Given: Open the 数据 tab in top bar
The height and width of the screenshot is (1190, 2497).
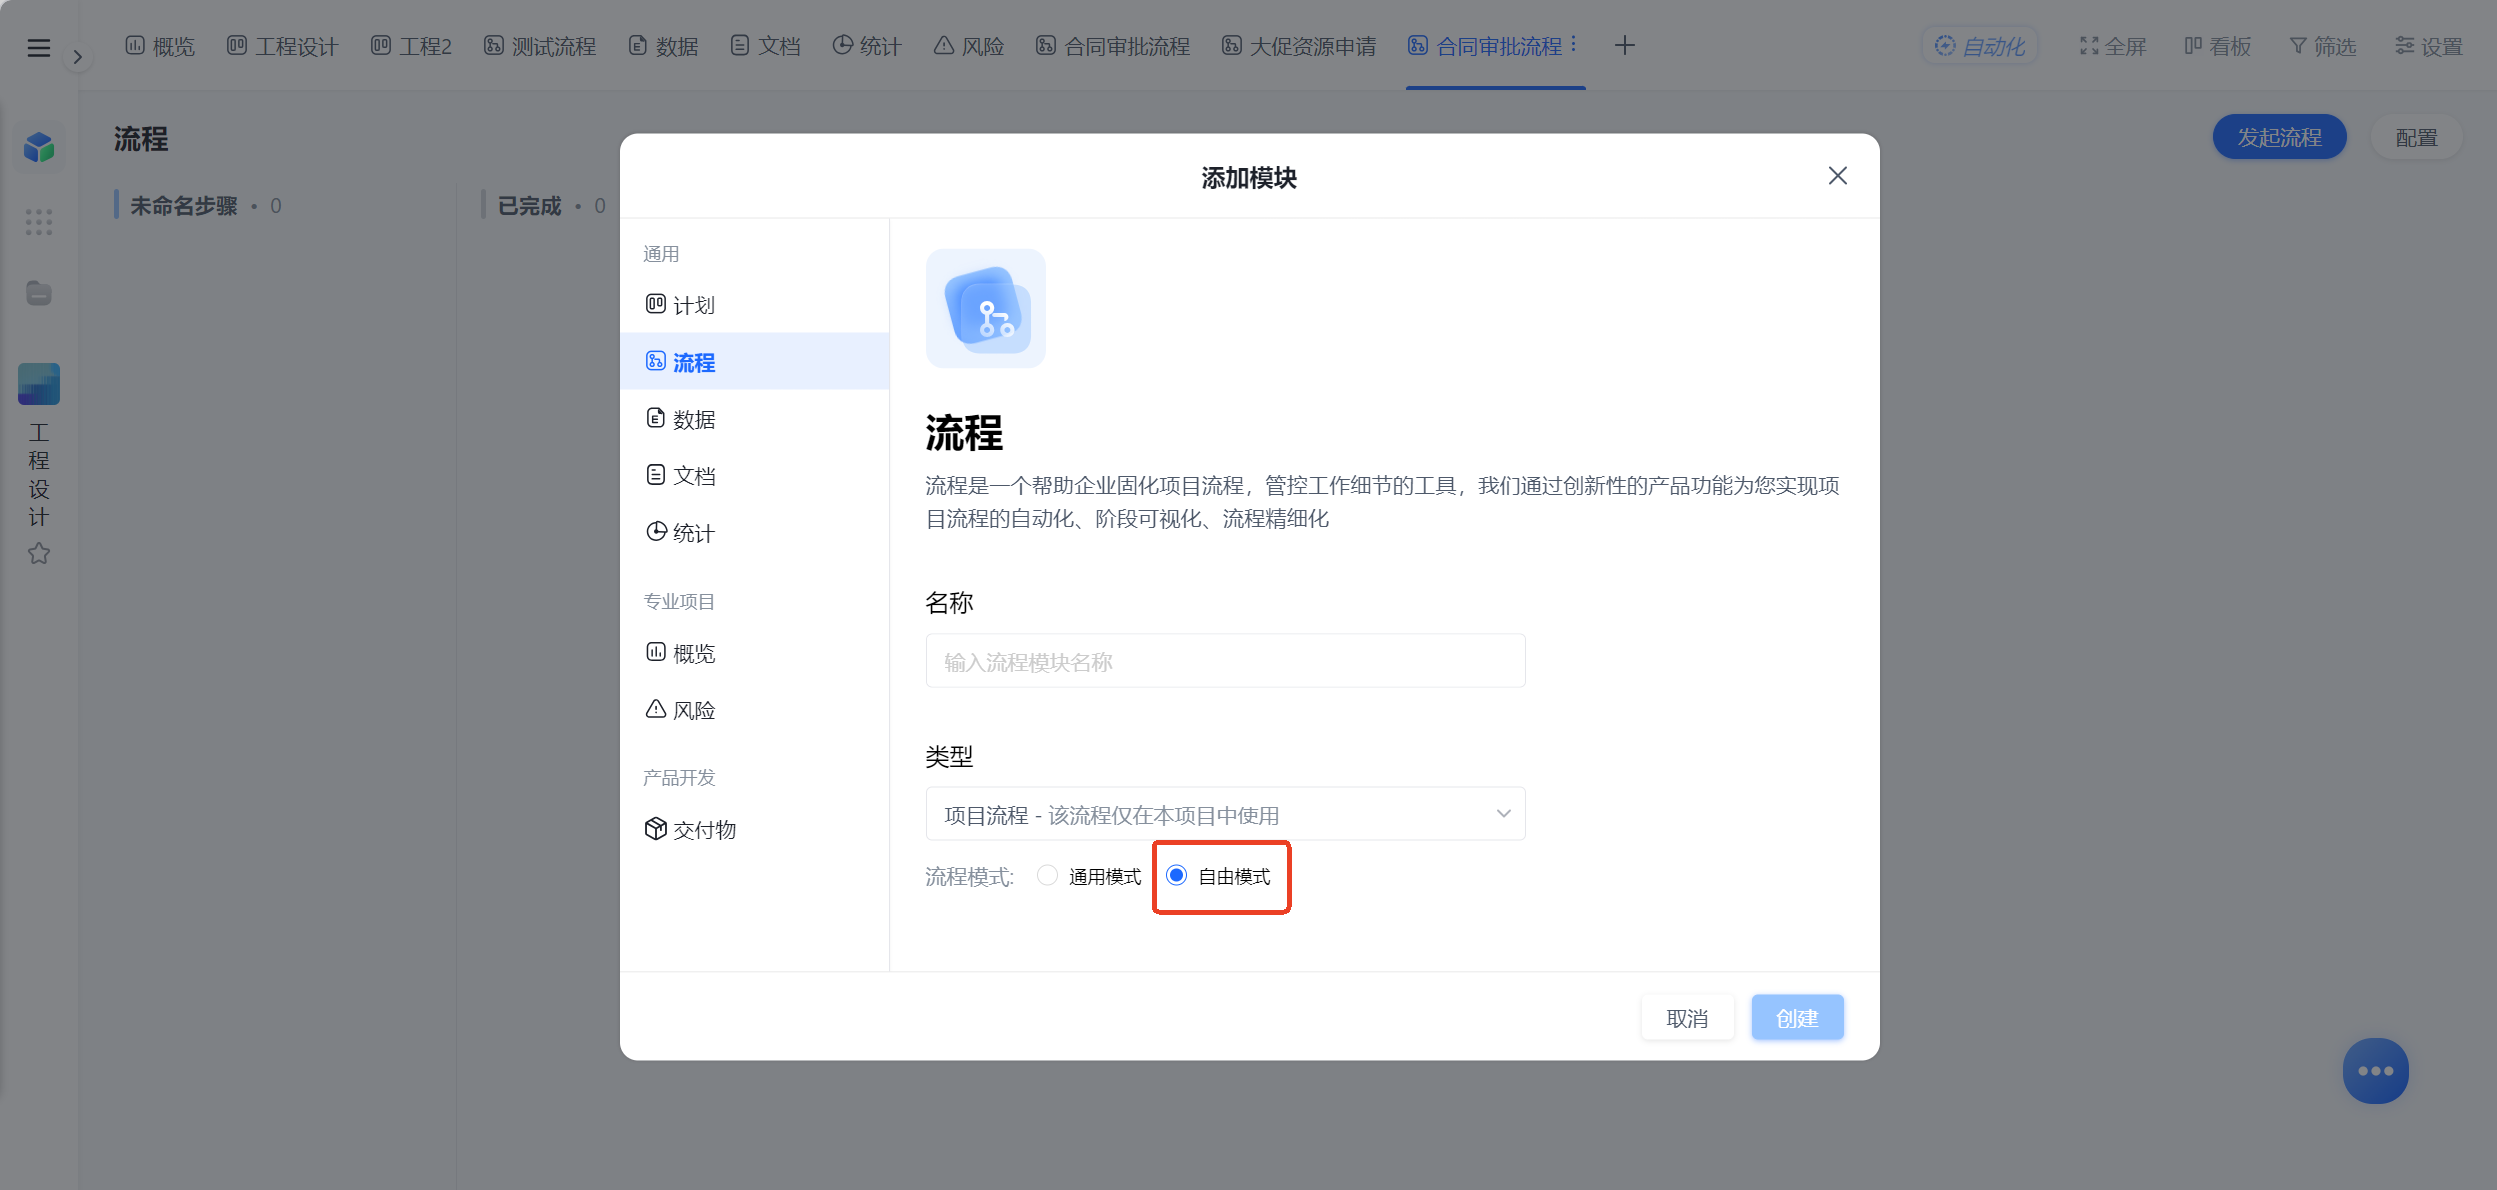Looking at the screenshot, I should tap(663, 46).
